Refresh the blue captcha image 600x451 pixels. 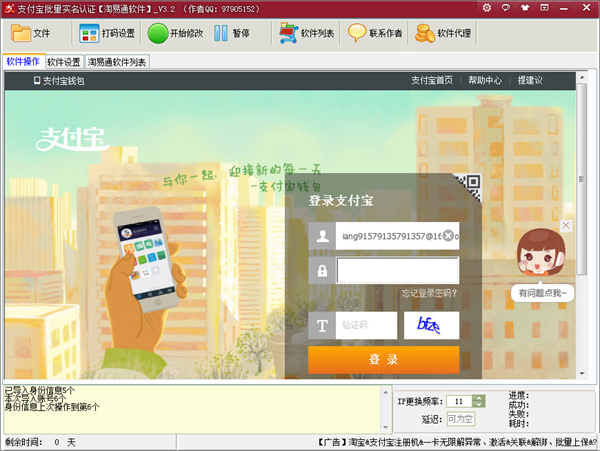coord(432,325)
